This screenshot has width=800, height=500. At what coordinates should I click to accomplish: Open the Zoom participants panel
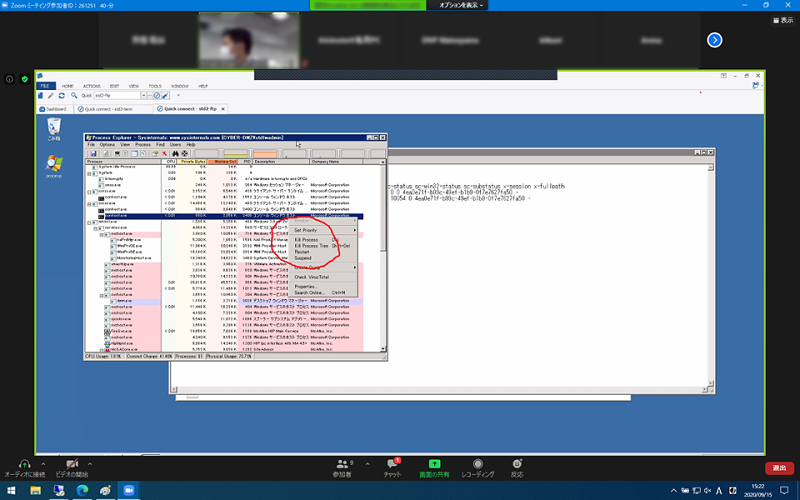point(343,464)
